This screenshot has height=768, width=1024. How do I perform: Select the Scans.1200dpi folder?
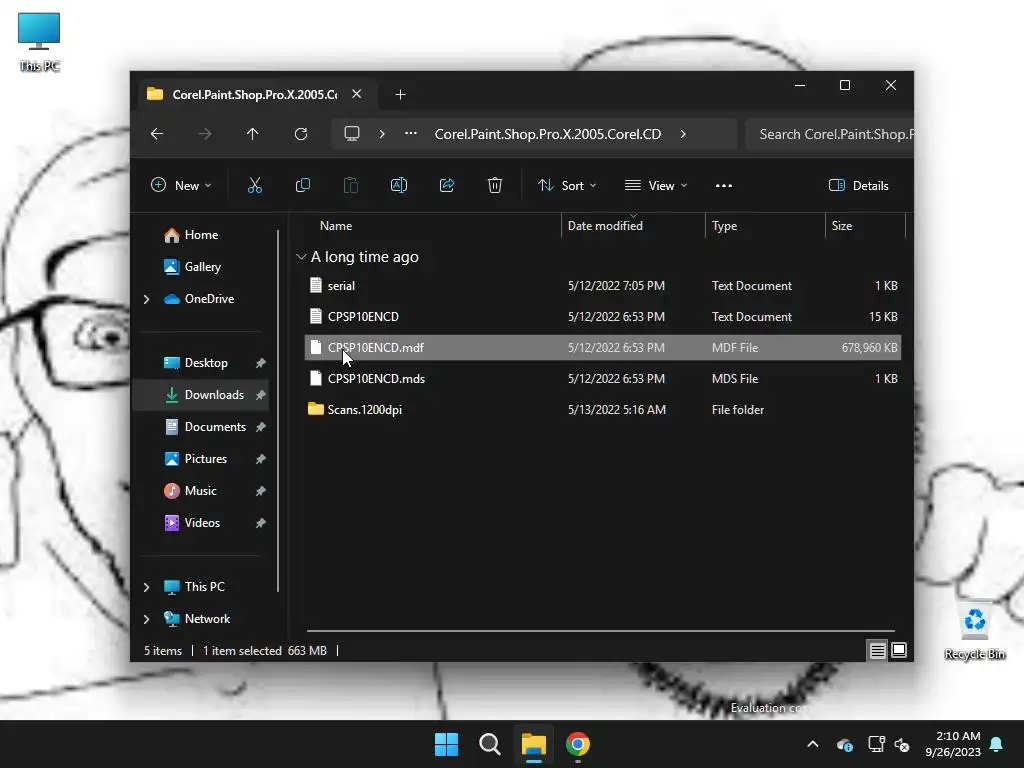click(603, 409)
